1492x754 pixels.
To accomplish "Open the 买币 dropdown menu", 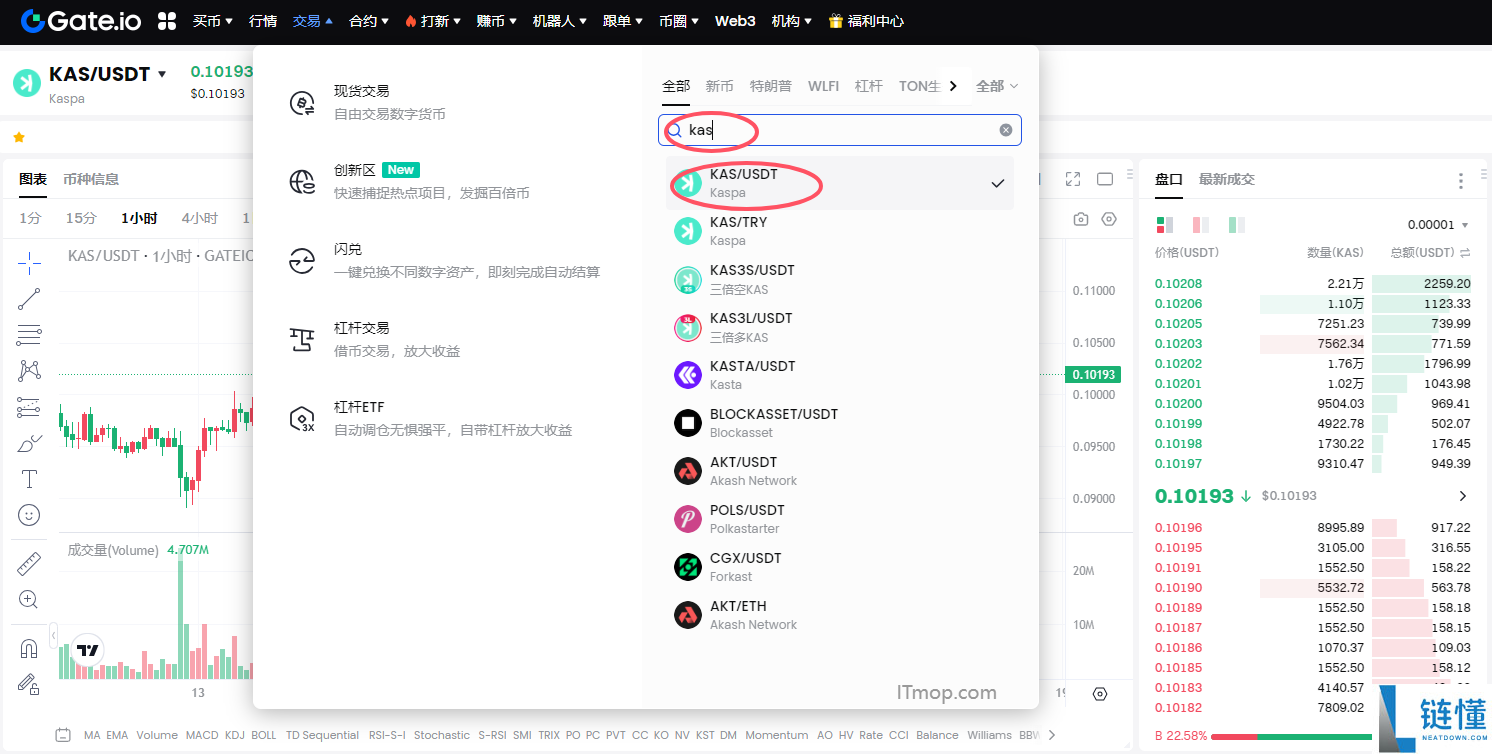I will [x=213, y=21].
